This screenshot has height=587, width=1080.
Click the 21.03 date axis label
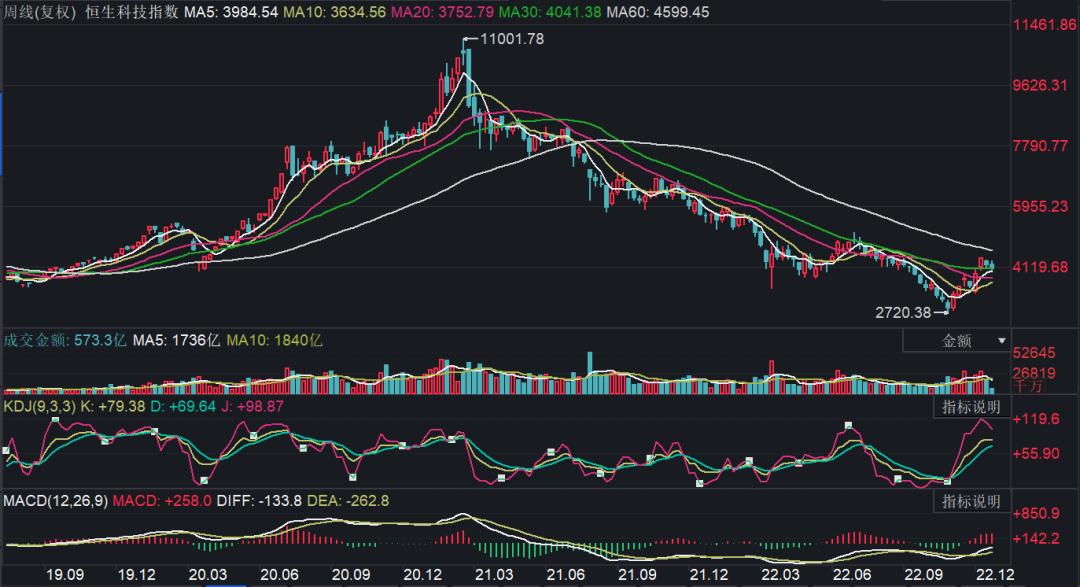coord(495,575)
